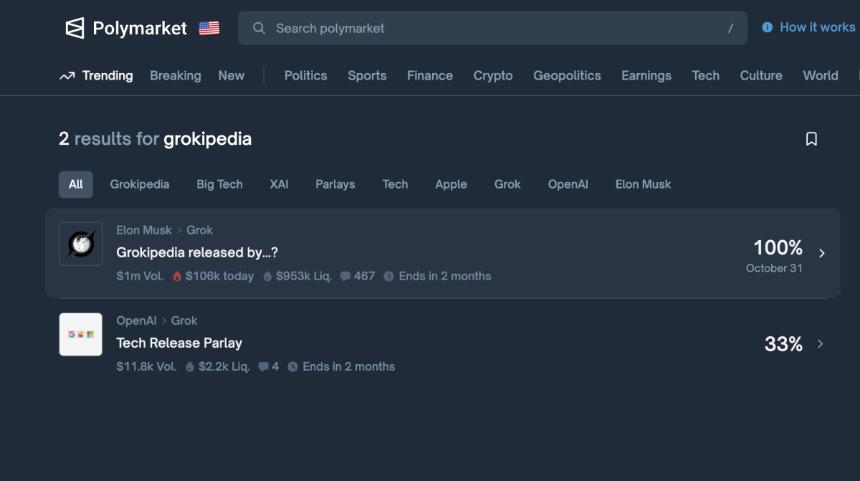Select the Big Tech filter chip

point(219,184)
